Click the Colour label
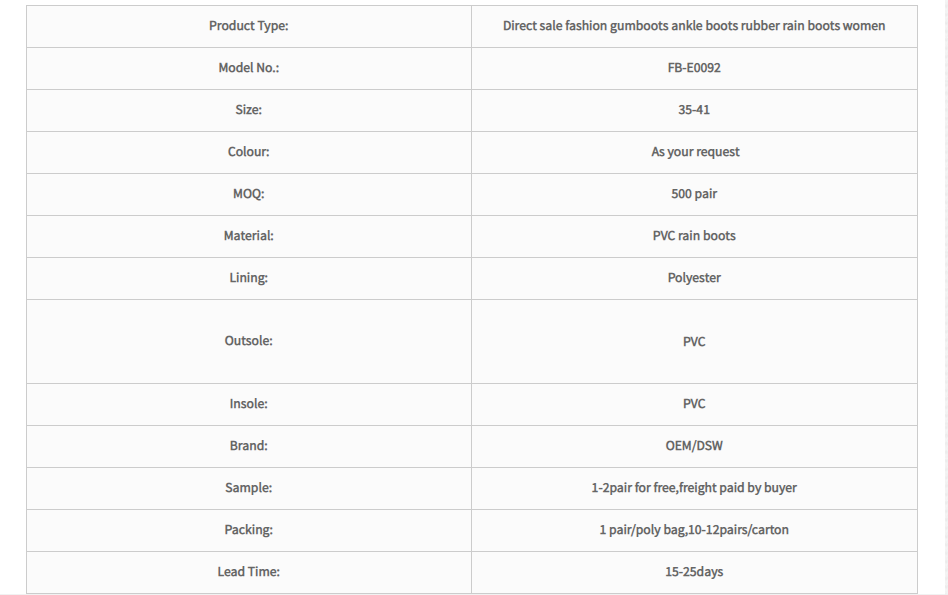The height and width of the screenshot is (595, 948). [x=248, y=152]
